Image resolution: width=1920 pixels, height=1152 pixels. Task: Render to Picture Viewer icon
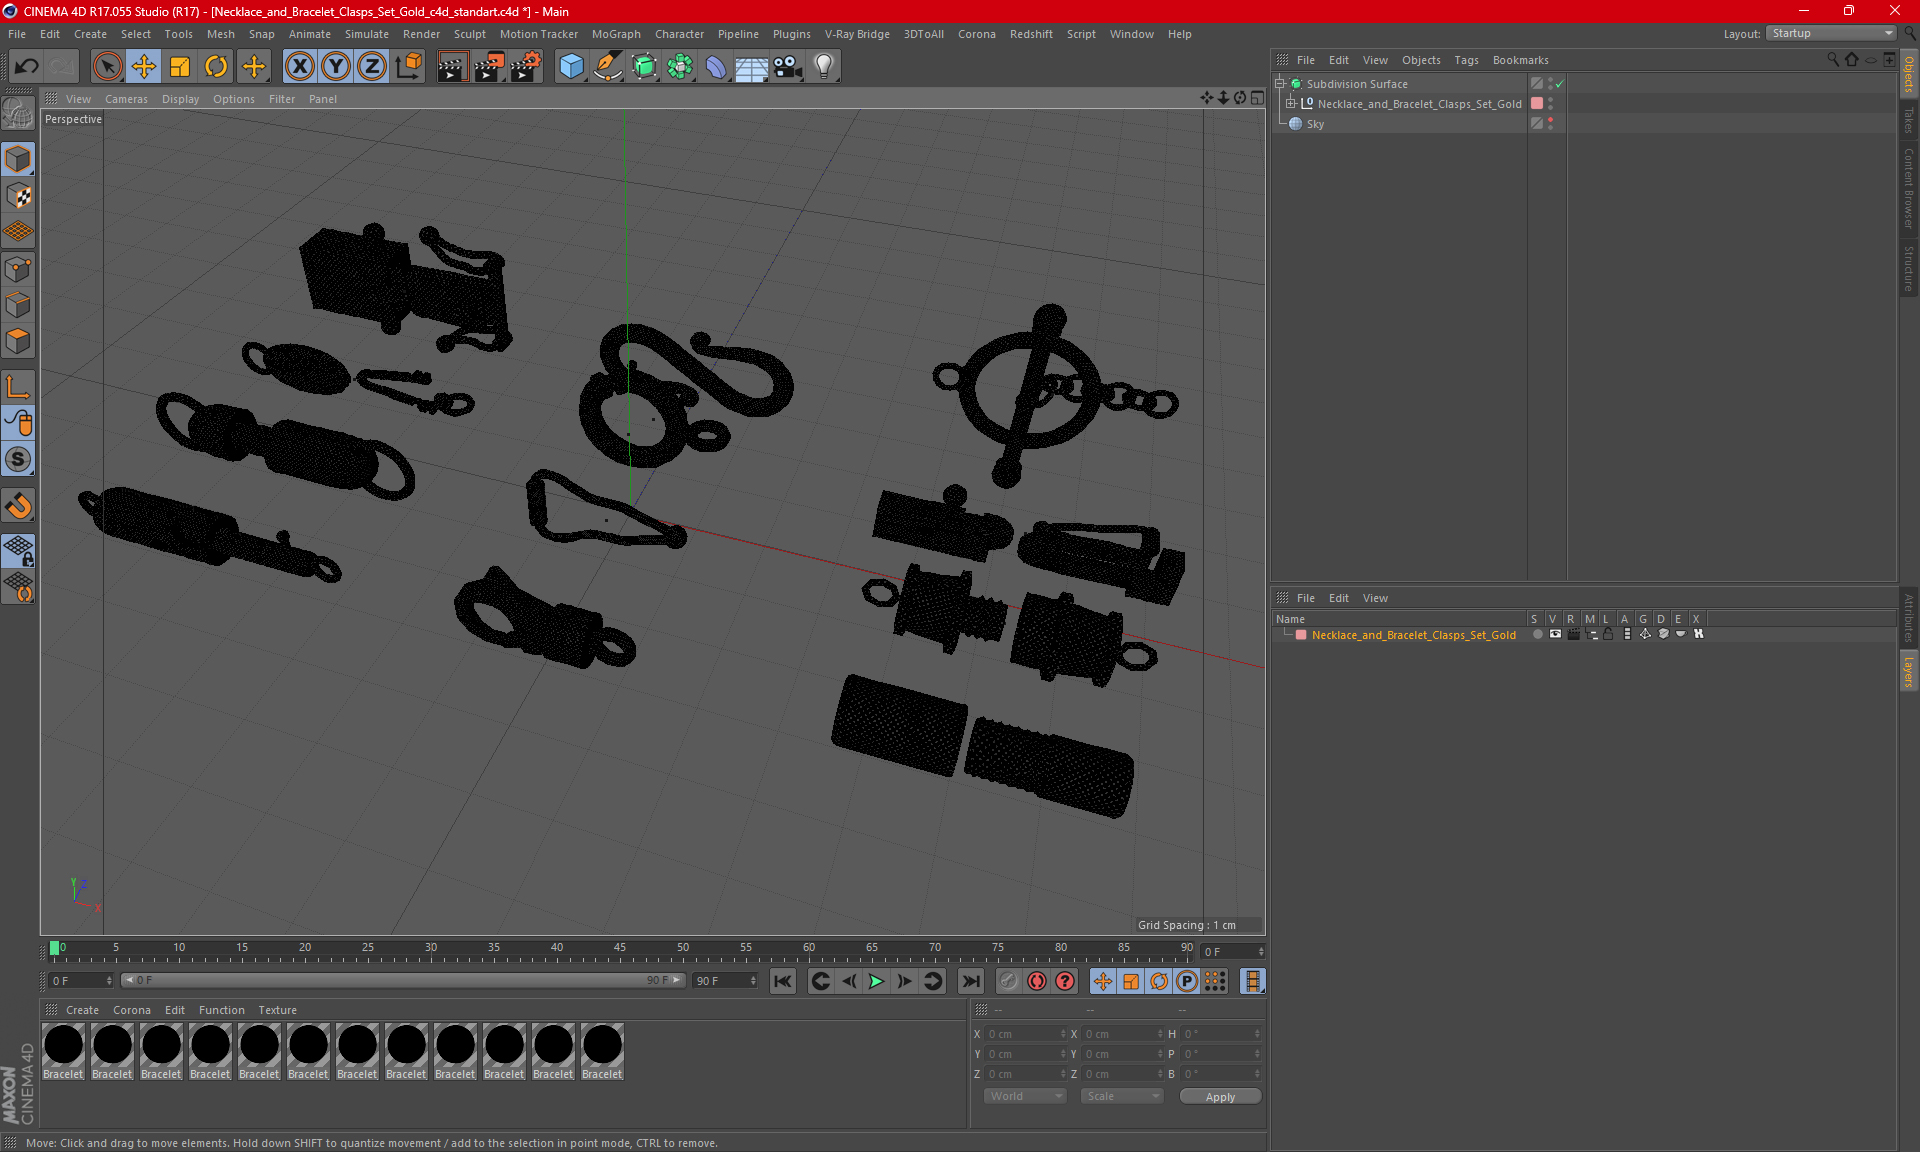[x=489, y=67]
